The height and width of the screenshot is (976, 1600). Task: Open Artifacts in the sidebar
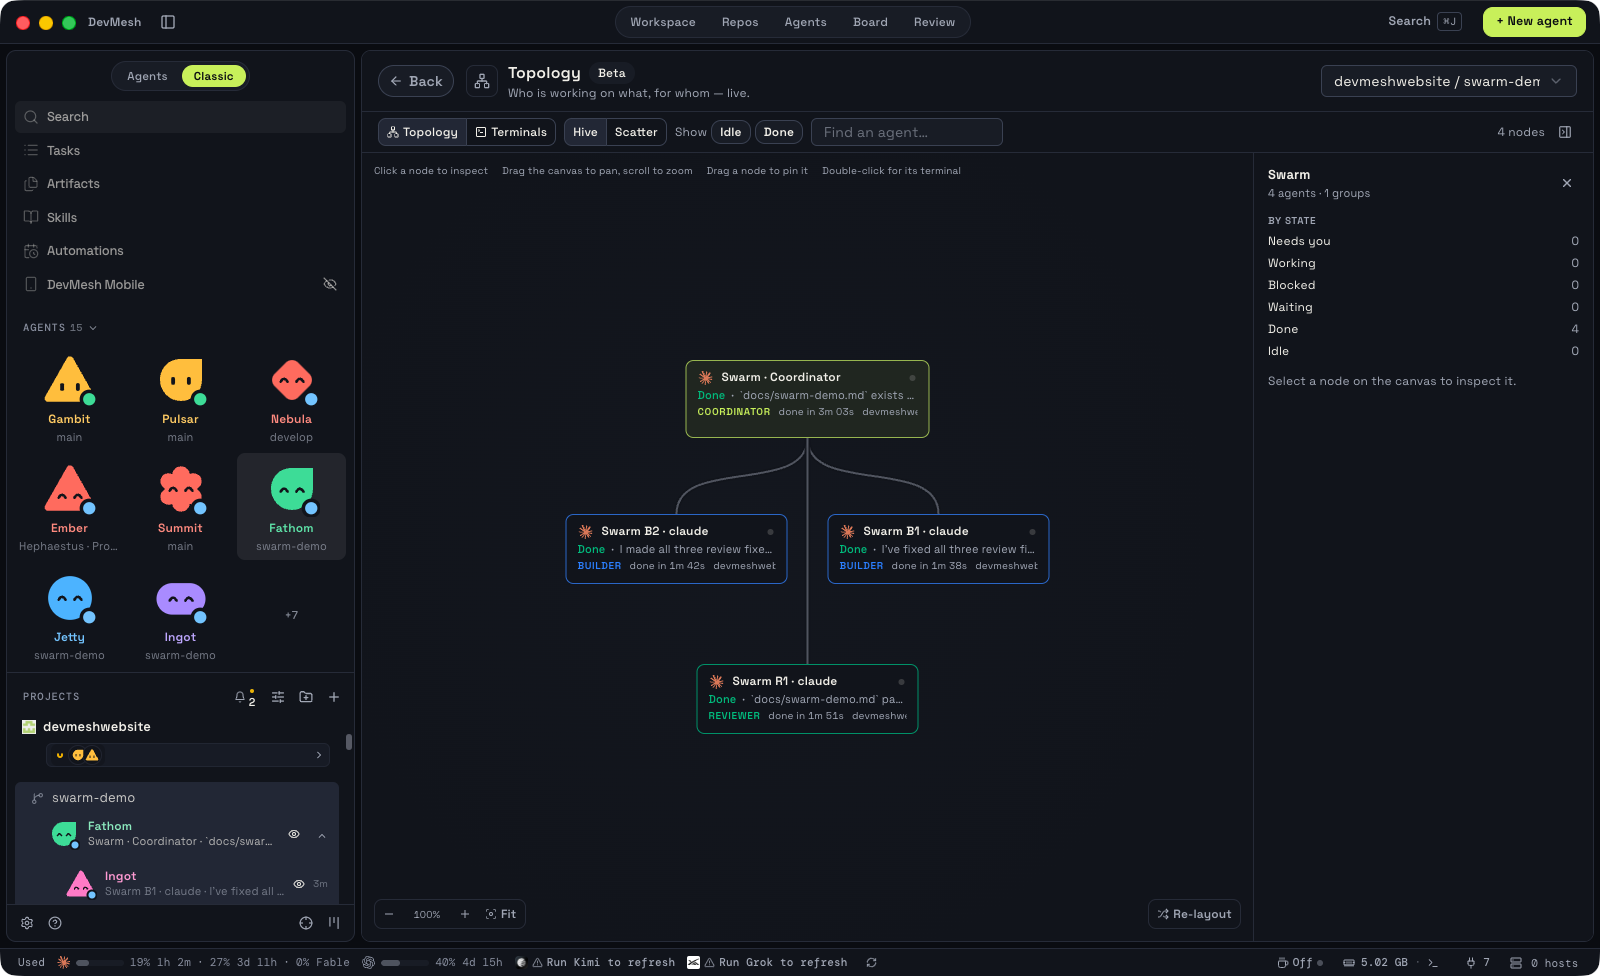[x=180, y=184]
